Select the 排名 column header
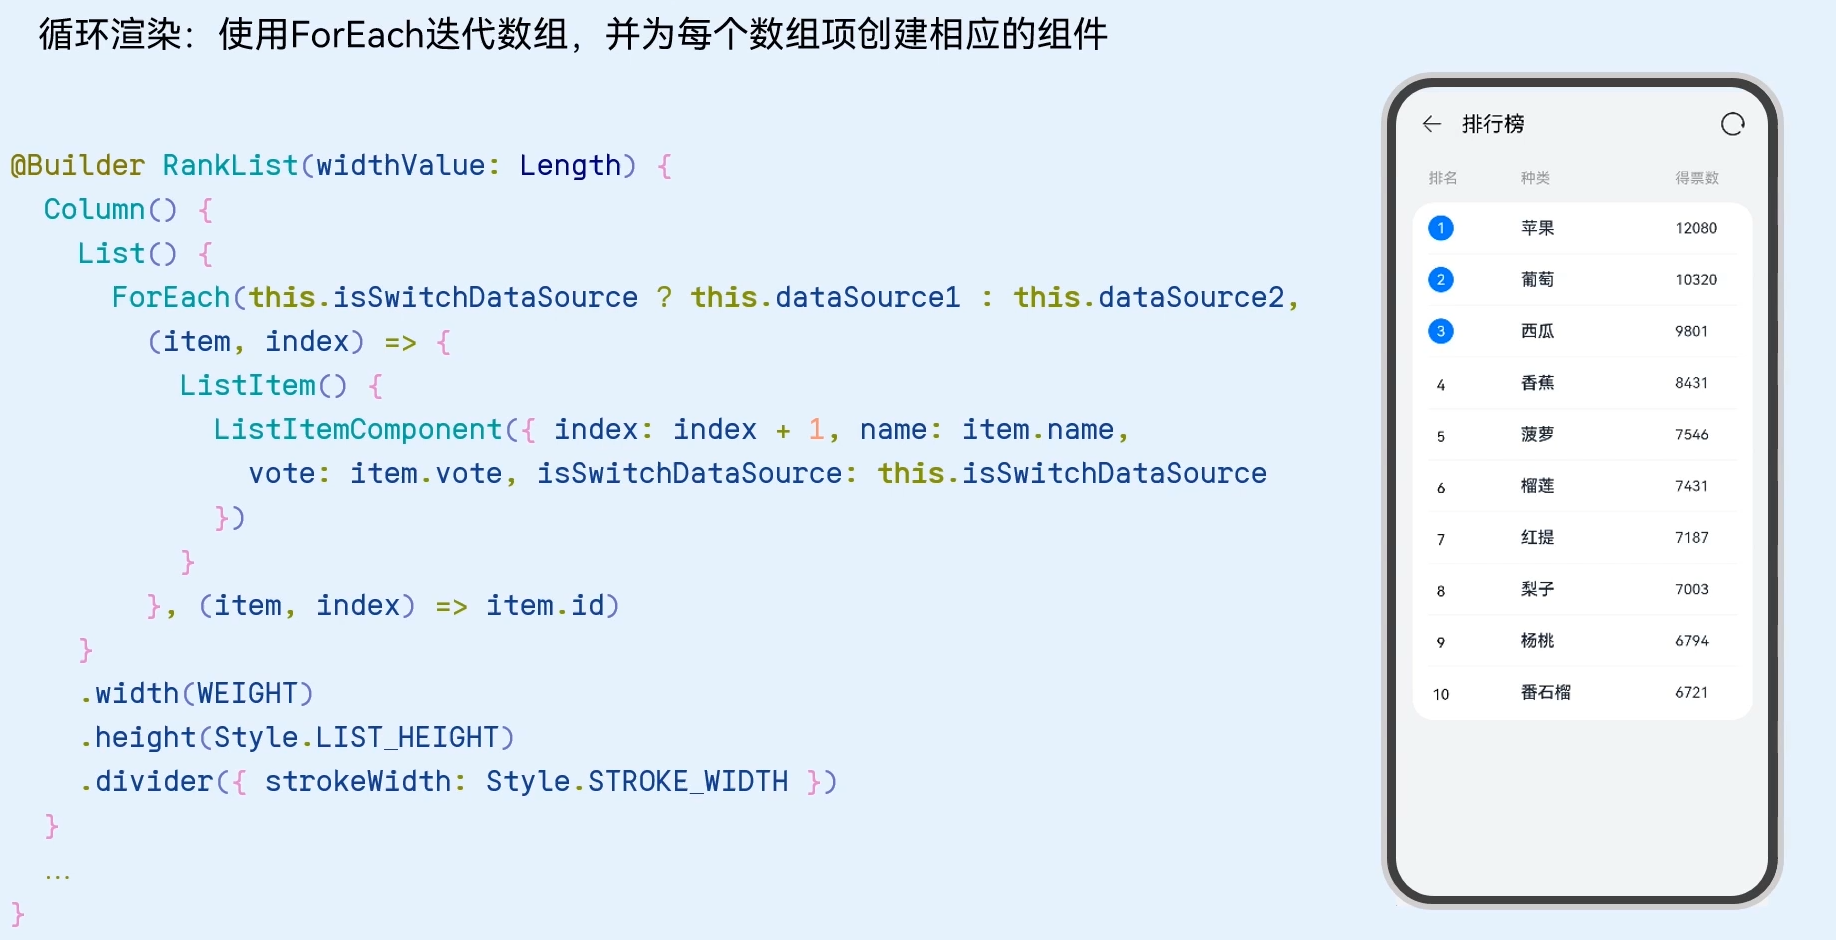Viewport: 1836px width, 940px height. (1443, 178)
